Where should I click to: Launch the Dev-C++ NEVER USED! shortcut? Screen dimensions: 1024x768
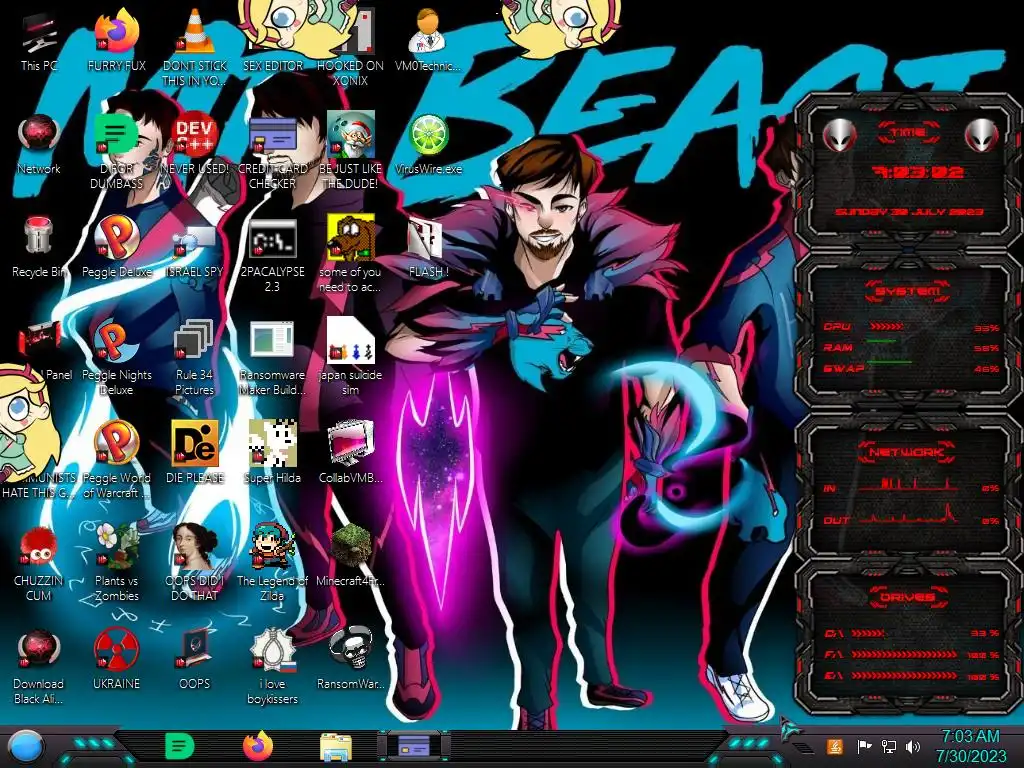195,144
